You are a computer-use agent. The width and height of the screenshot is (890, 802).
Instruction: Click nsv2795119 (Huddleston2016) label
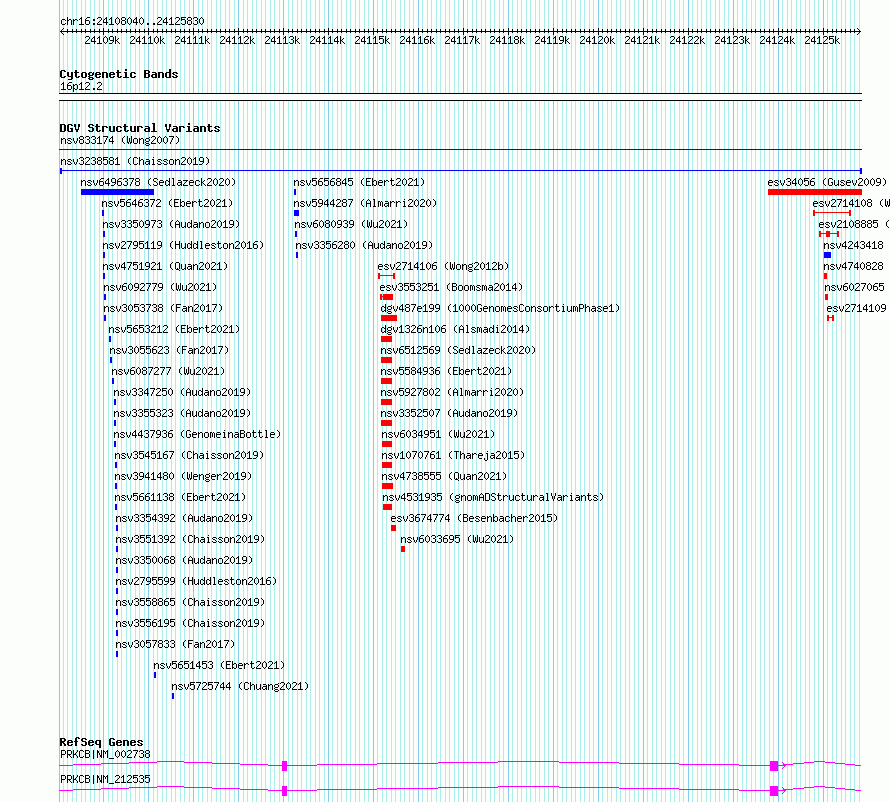click(x=183, y=245)
